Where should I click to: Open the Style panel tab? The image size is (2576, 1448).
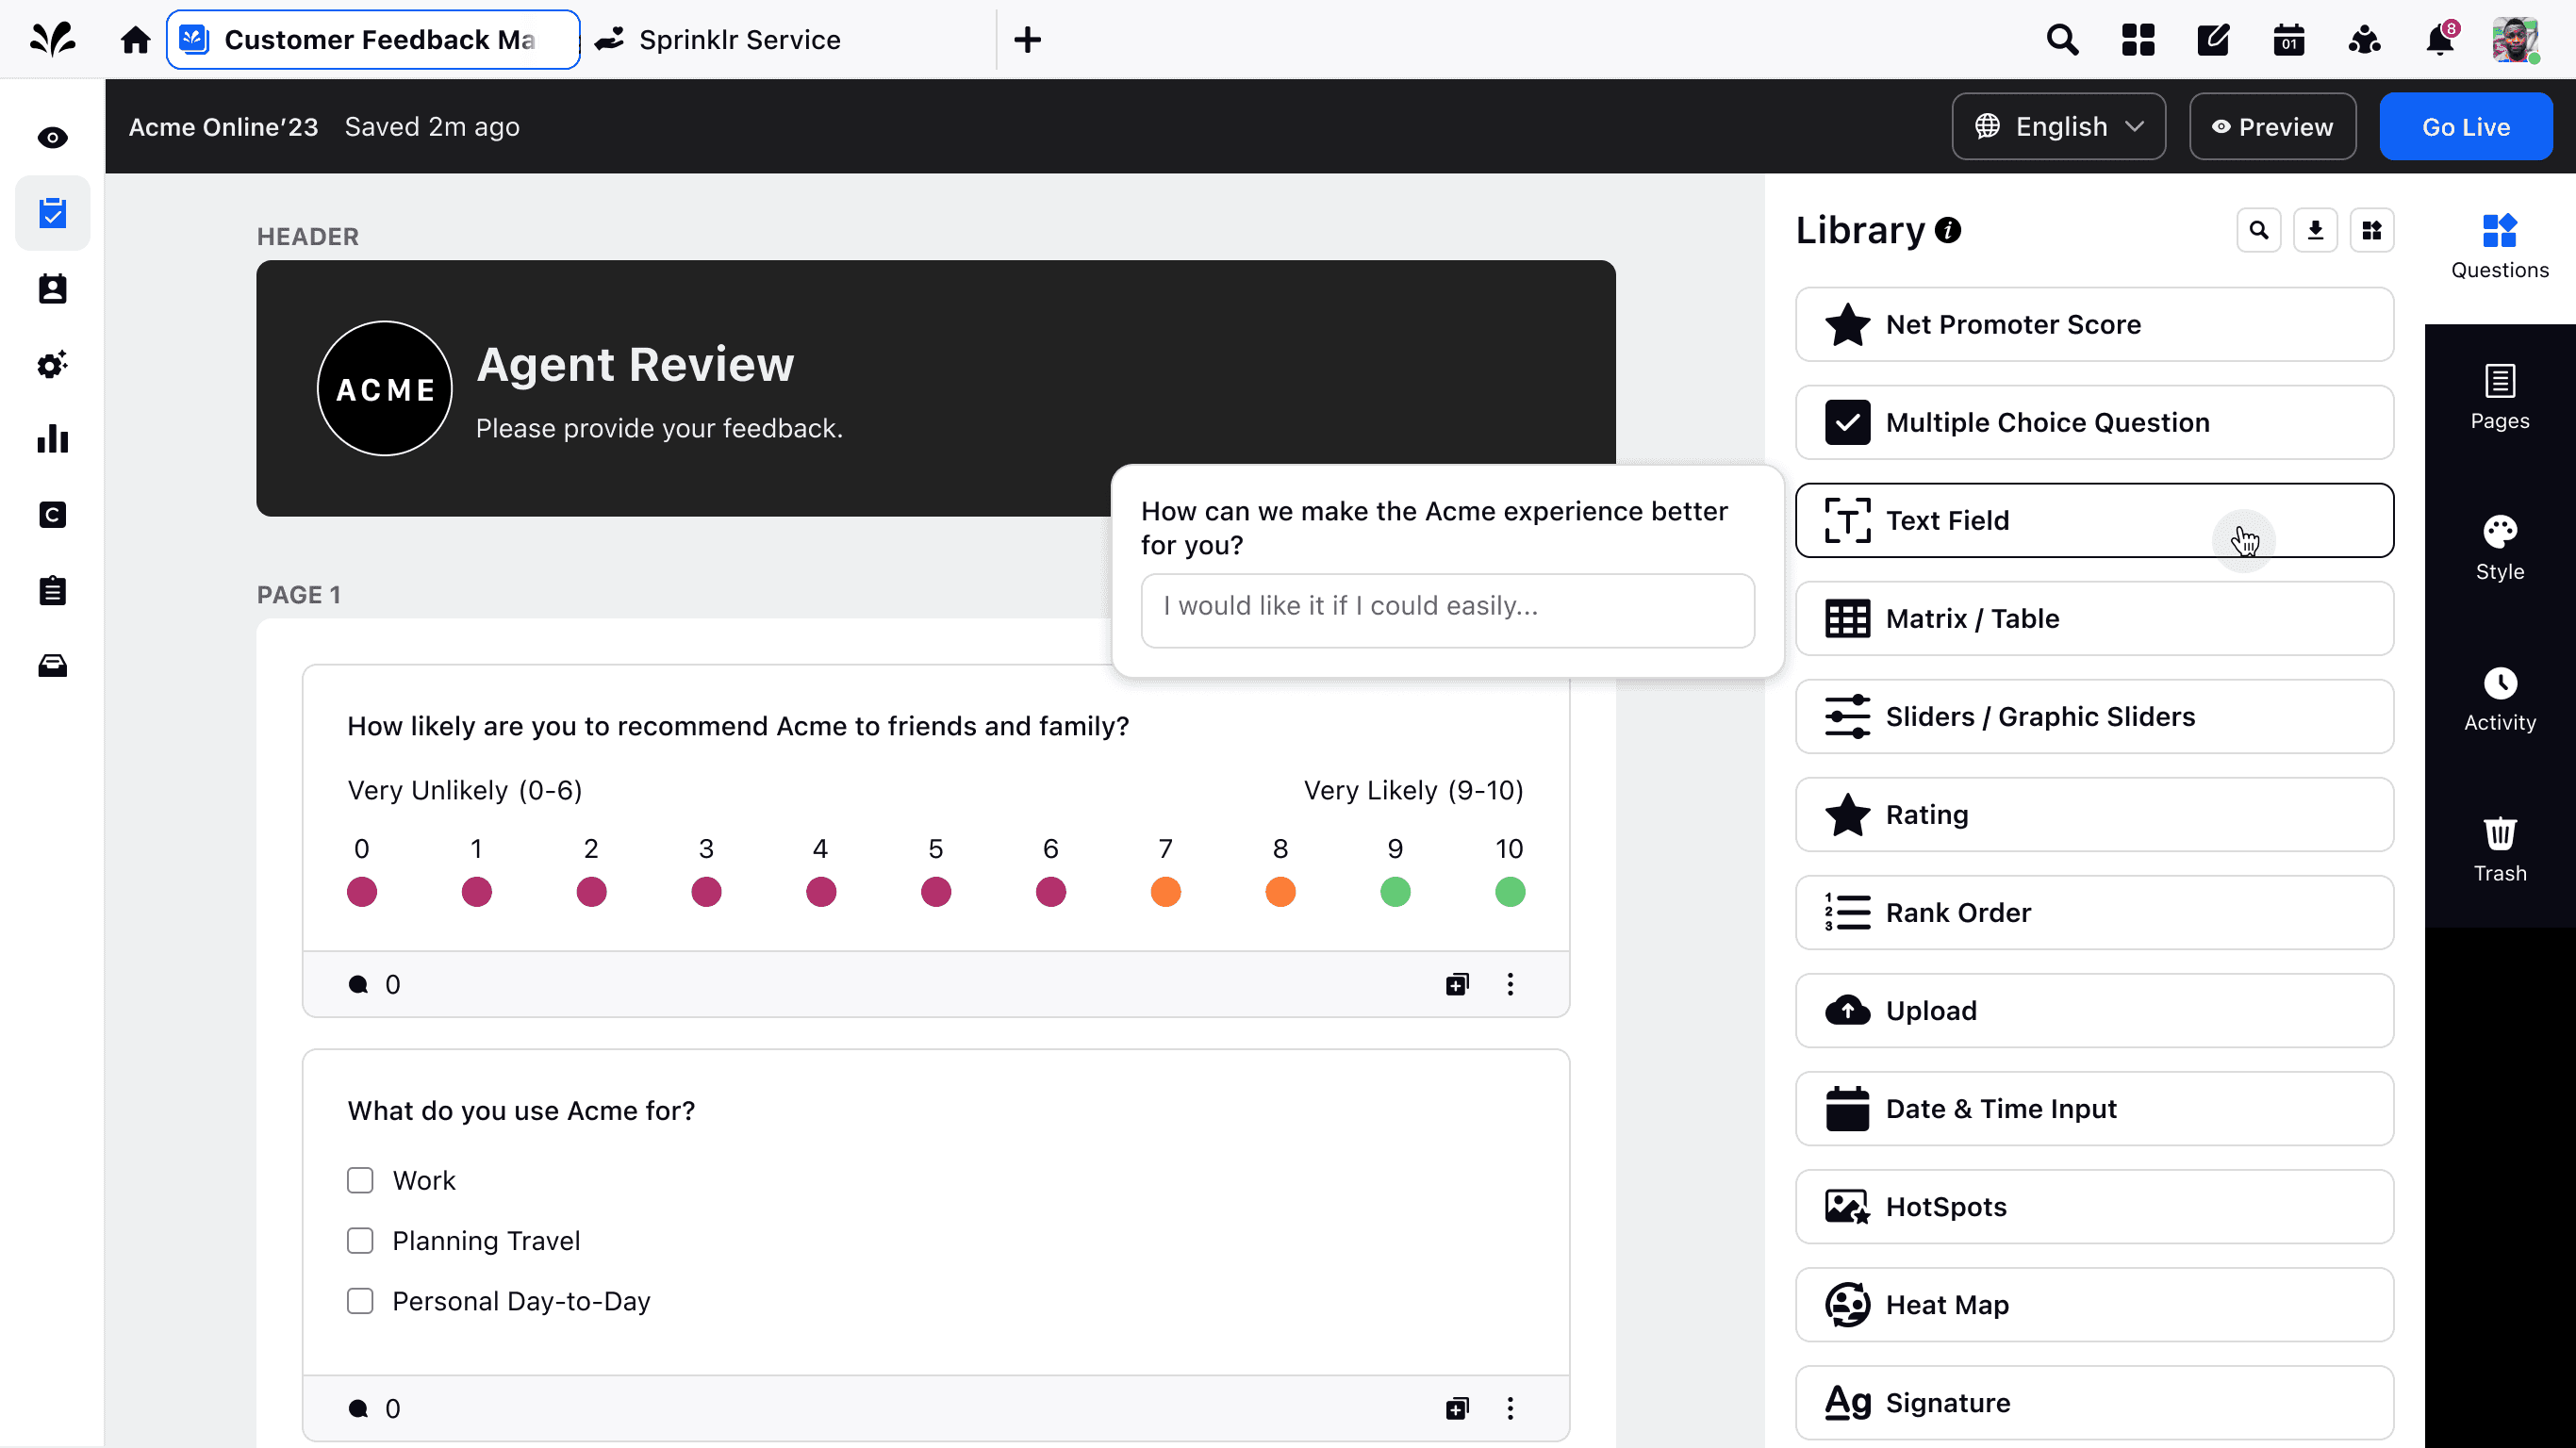pos(2499,549)
